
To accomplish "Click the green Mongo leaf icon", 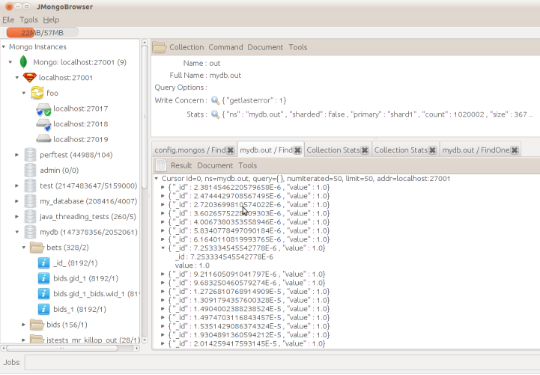I will pos(23,62).
